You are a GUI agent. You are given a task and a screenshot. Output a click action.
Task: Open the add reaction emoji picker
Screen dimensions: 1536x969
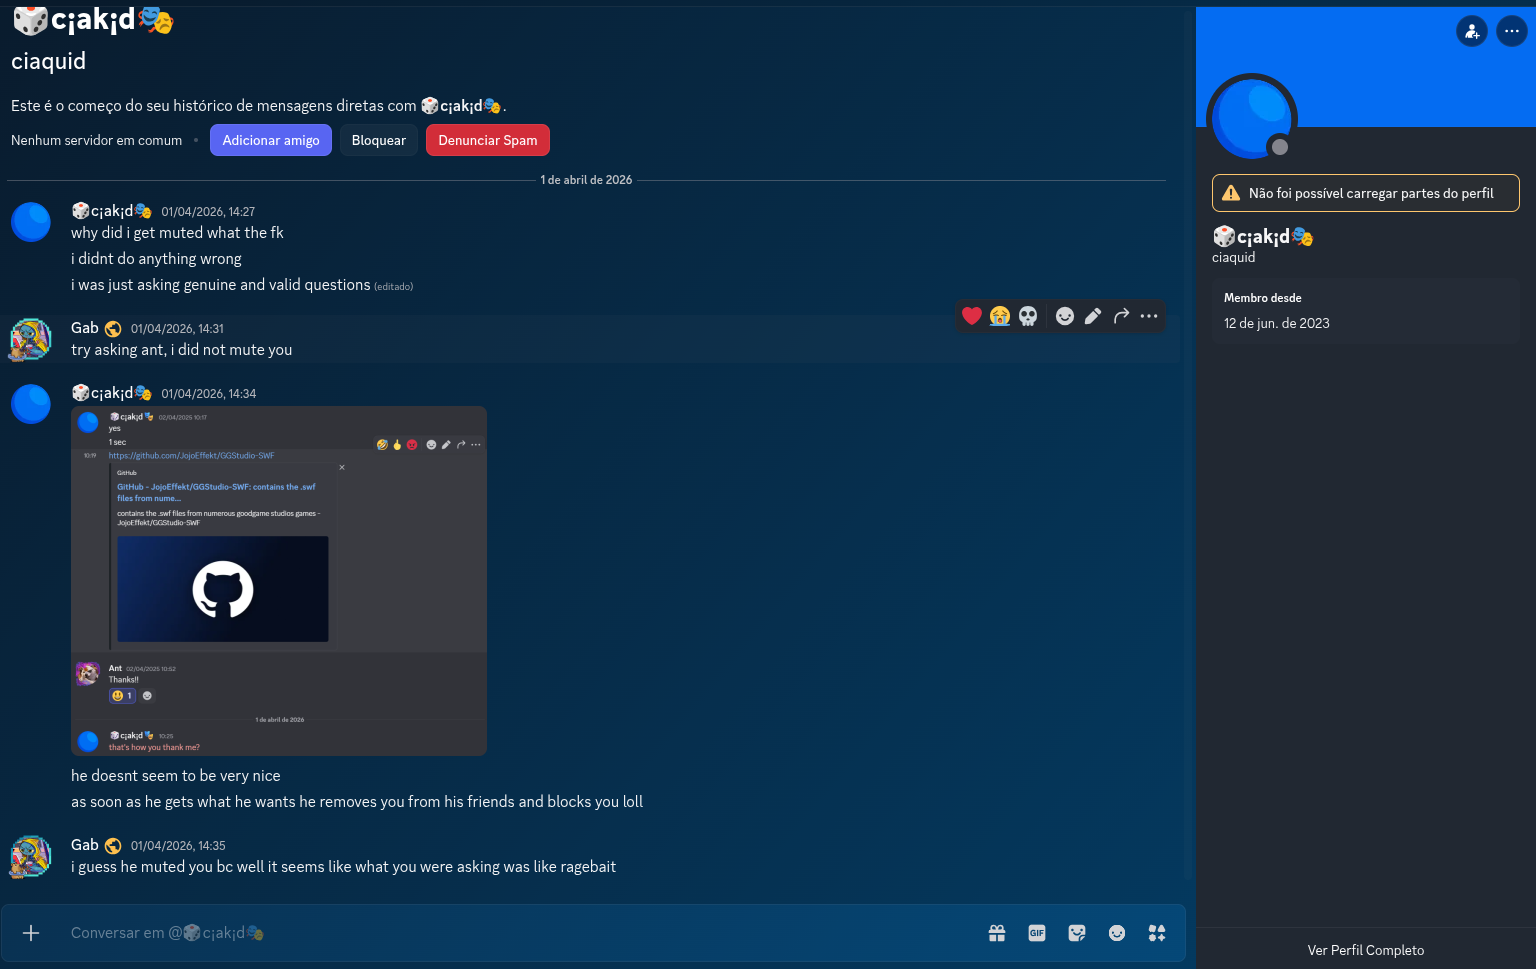pyautogui.click(x=1065, y=316)
